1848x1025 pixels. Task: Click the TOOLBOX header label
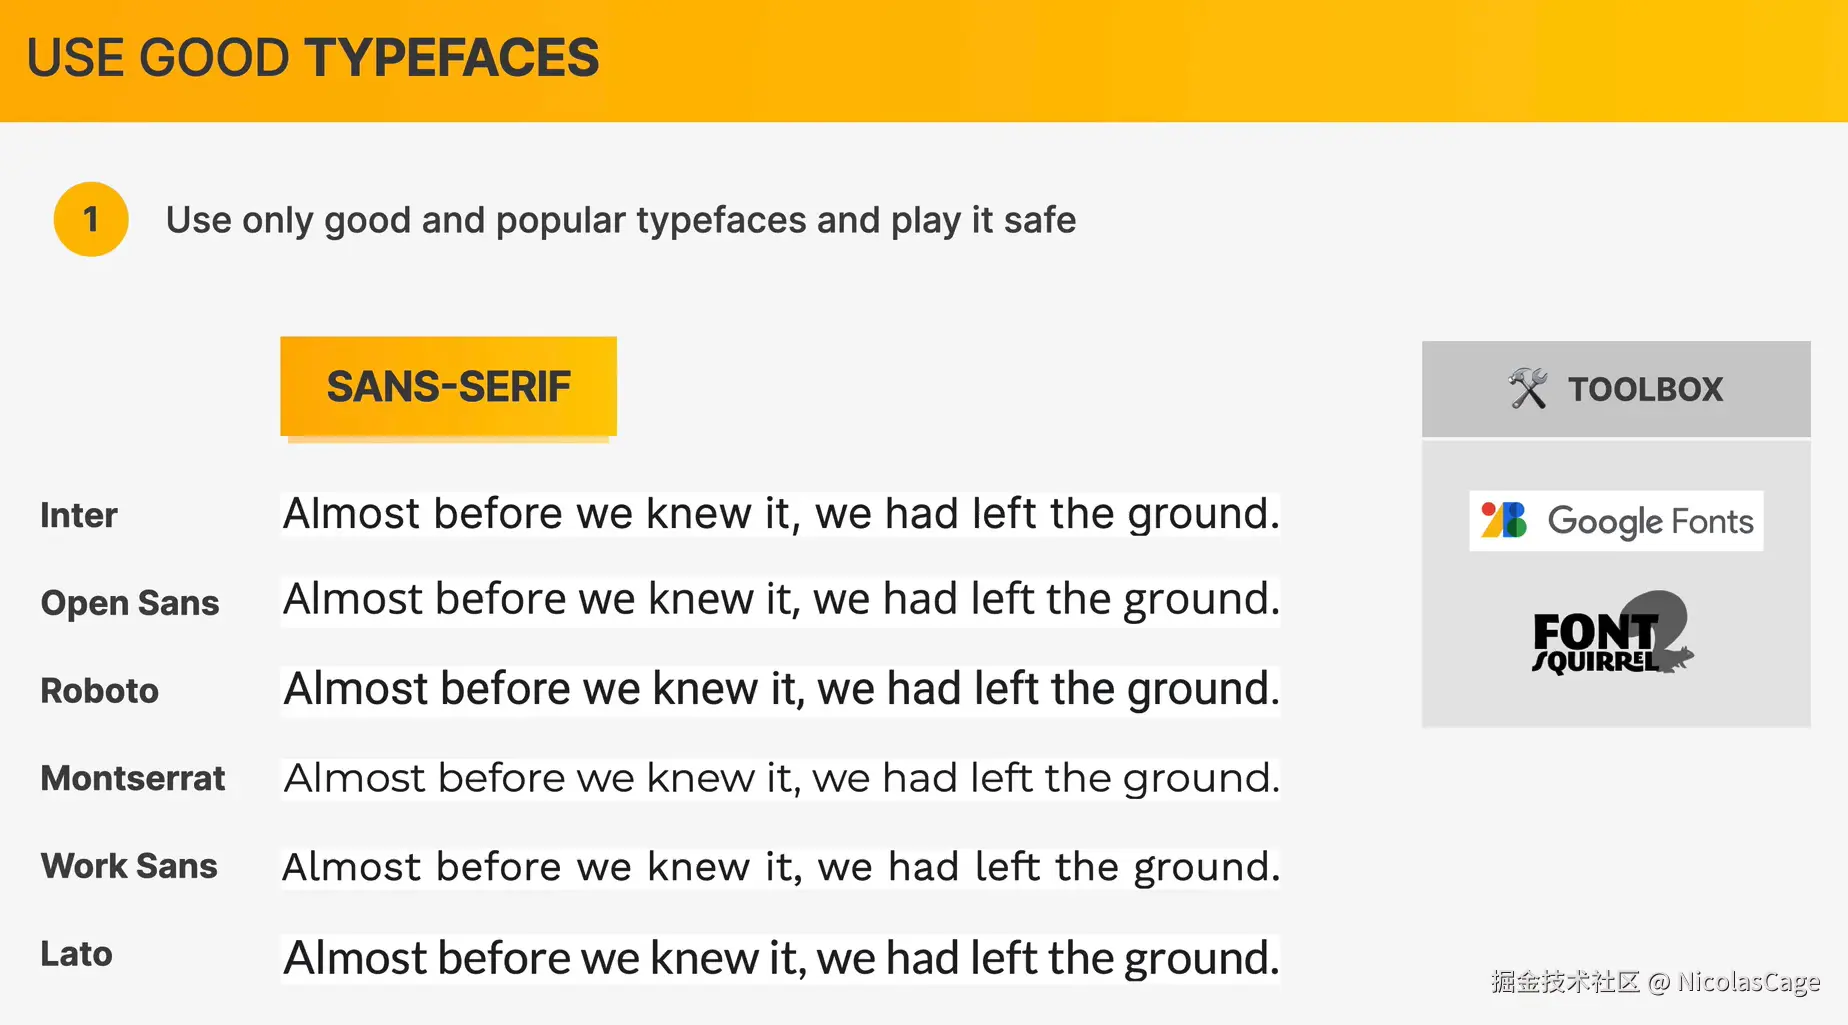[x=1645, y=389]
